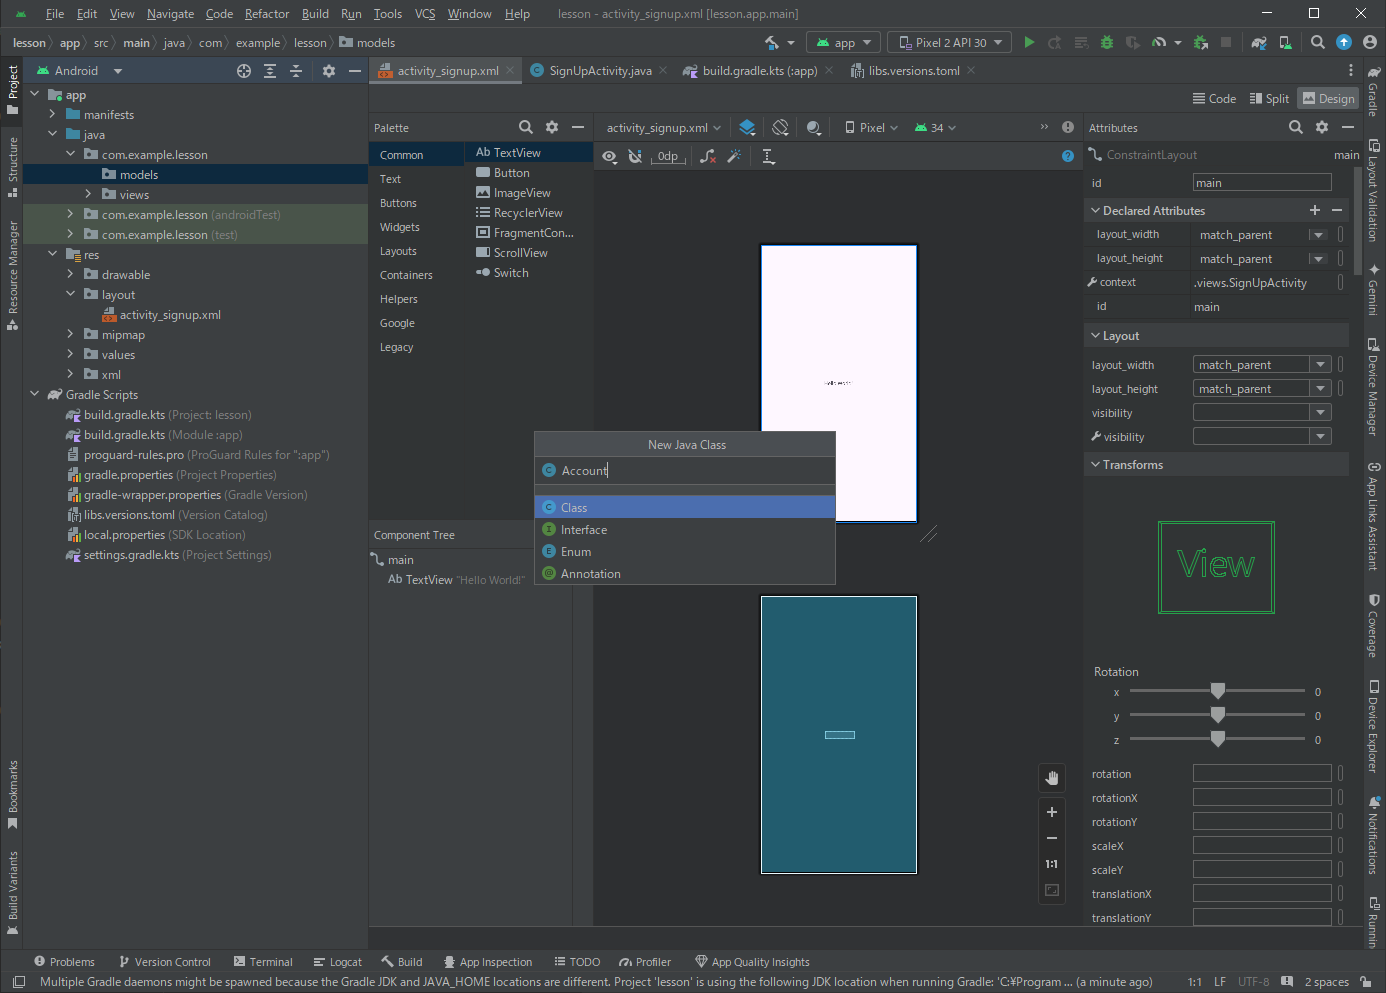
Task: Select Interface in New Java Class popup
Action: pos(685,530)
